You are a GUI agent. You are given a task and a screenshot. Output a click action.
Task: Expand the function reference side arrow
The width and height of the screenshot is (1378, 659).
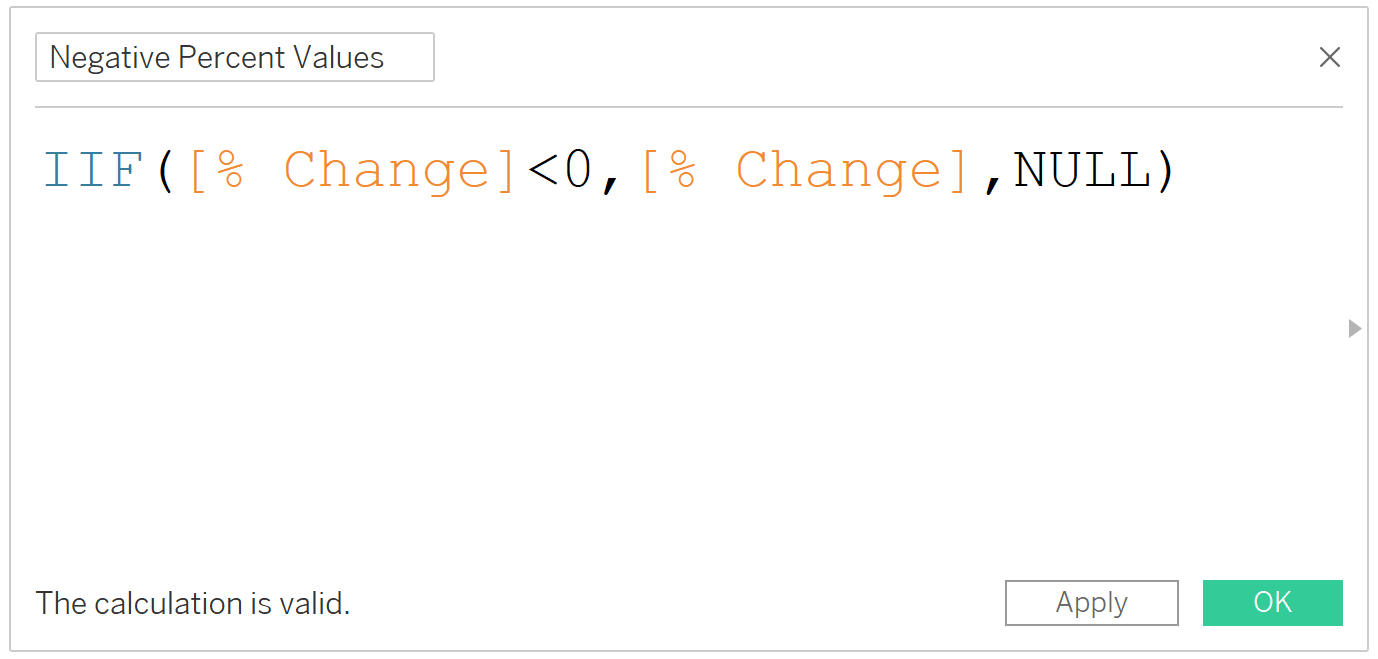(x=1355, y=328)
